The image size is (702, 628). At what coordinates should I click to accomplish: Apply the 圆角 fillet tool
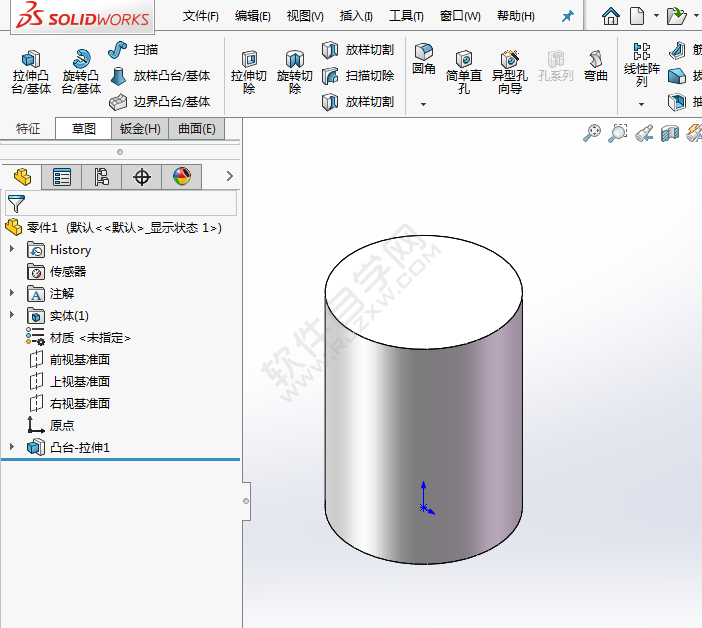click(424, 59)
